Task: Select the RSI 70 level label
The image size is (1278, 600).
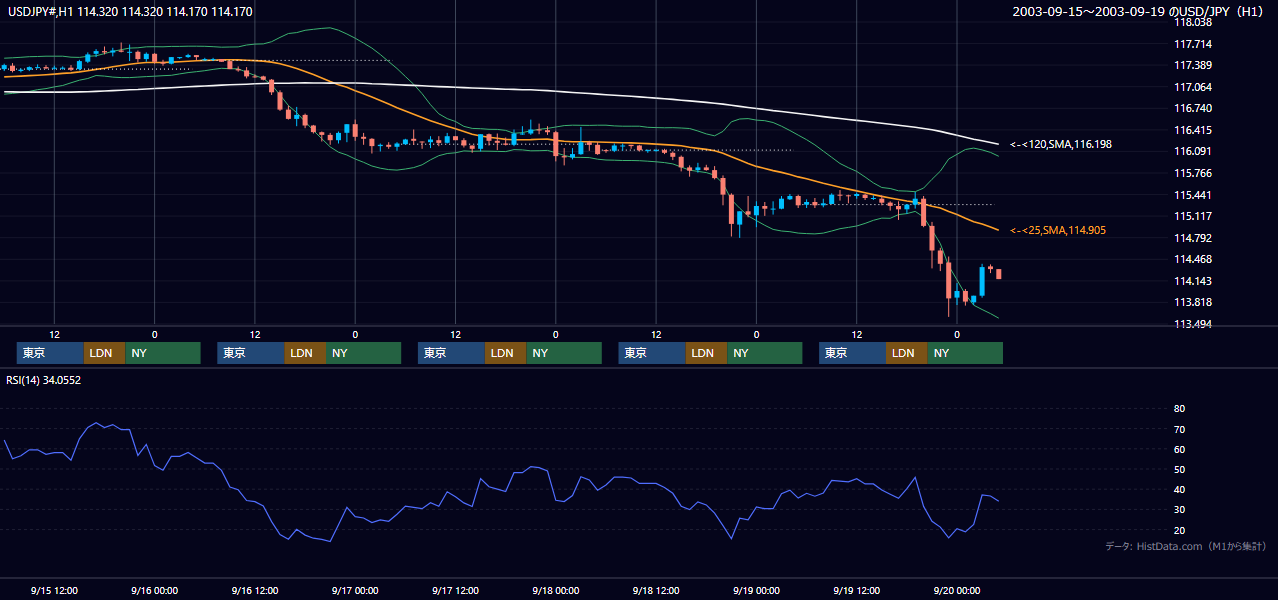Action: 1179,429
